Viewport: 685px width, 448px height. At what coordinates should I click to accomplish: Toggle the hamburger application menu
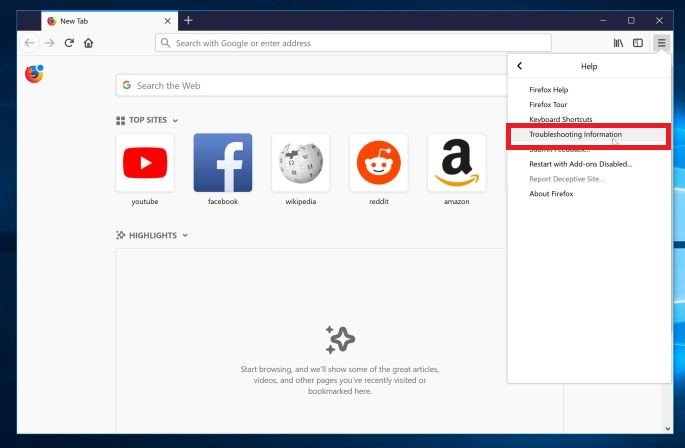pyautogui.click(x=661, y=43)
